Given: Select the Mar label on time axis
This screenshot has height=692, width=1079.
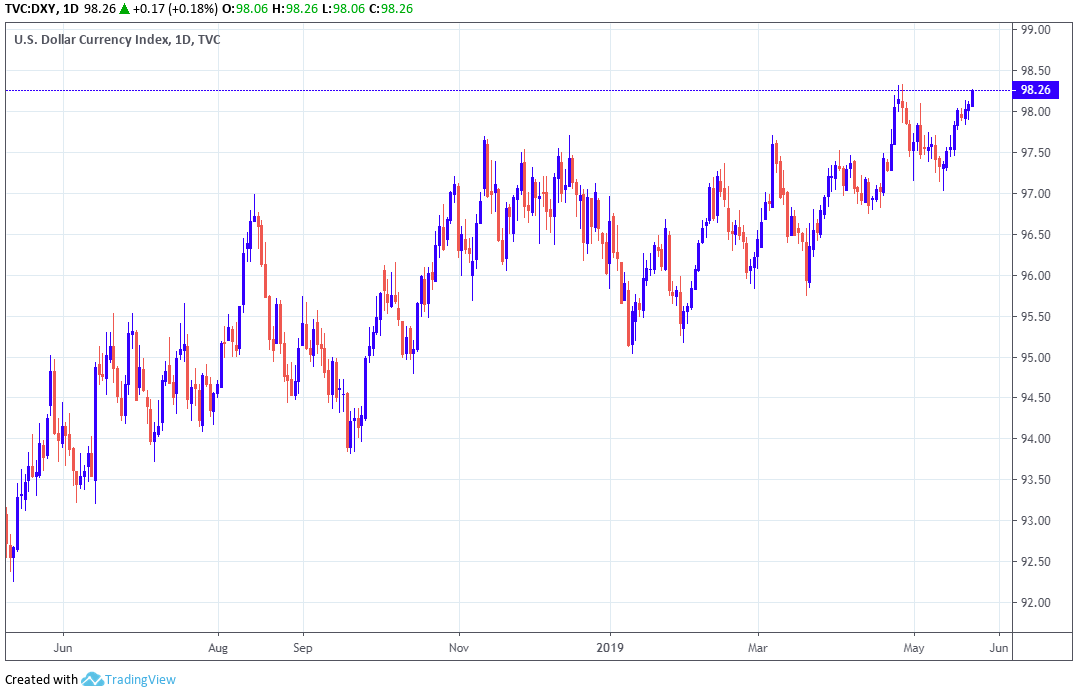Looking at the screenshot, I should [757, 647].
